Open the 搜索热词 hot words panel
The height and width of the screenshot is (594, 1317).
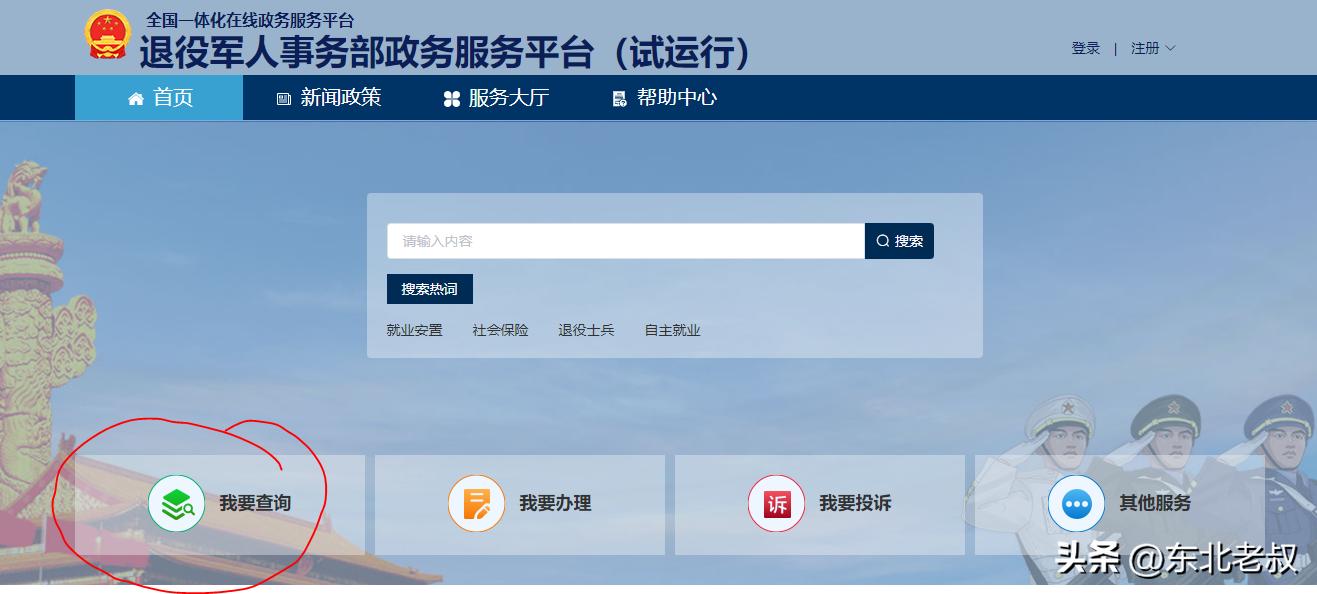click(431, 289)
